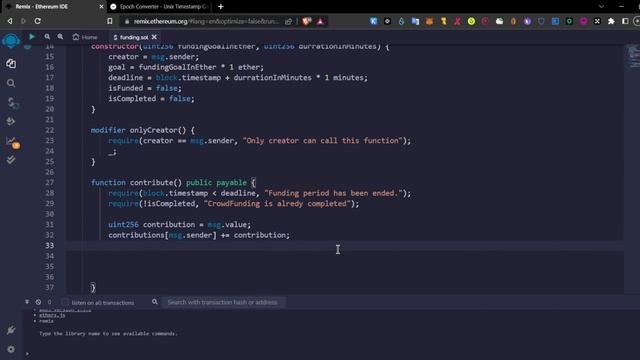Open the MetaMask fox extension

[x=429, y=21]
